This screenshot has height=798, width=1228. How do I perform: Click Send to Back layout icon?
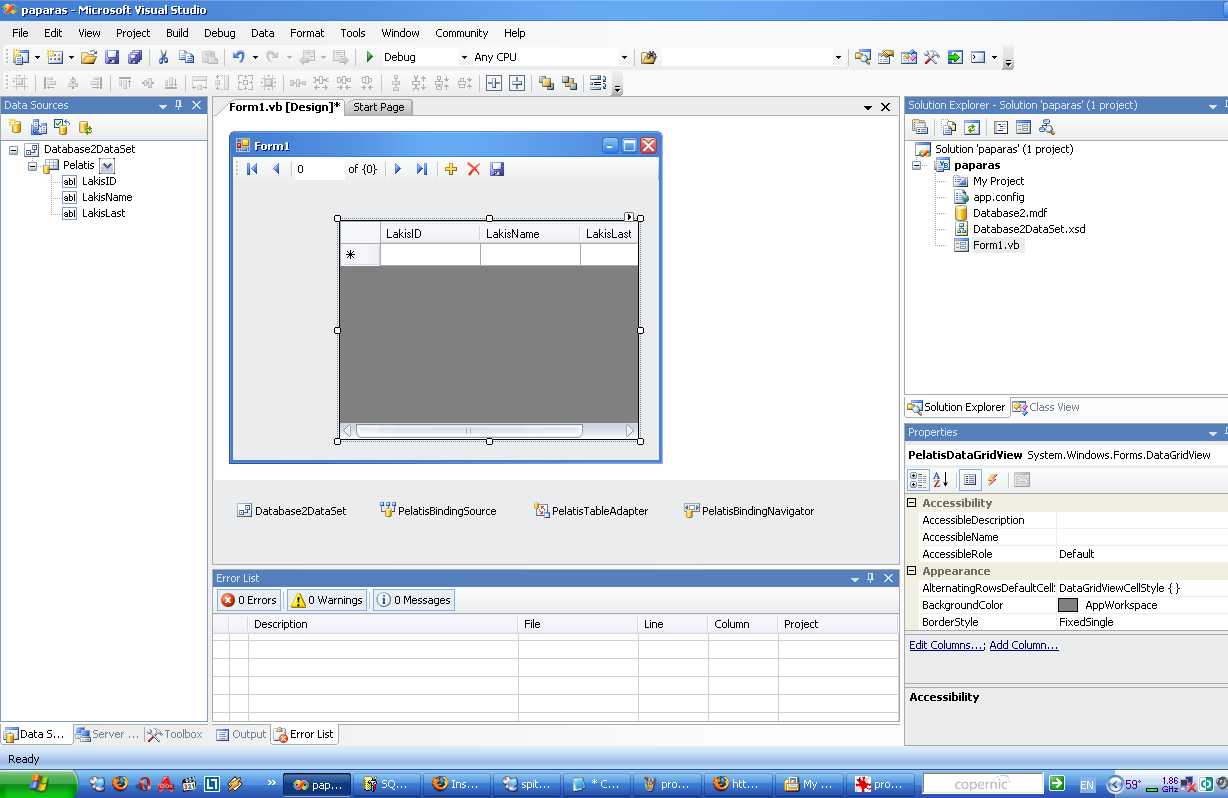click(x=569, y=83)
